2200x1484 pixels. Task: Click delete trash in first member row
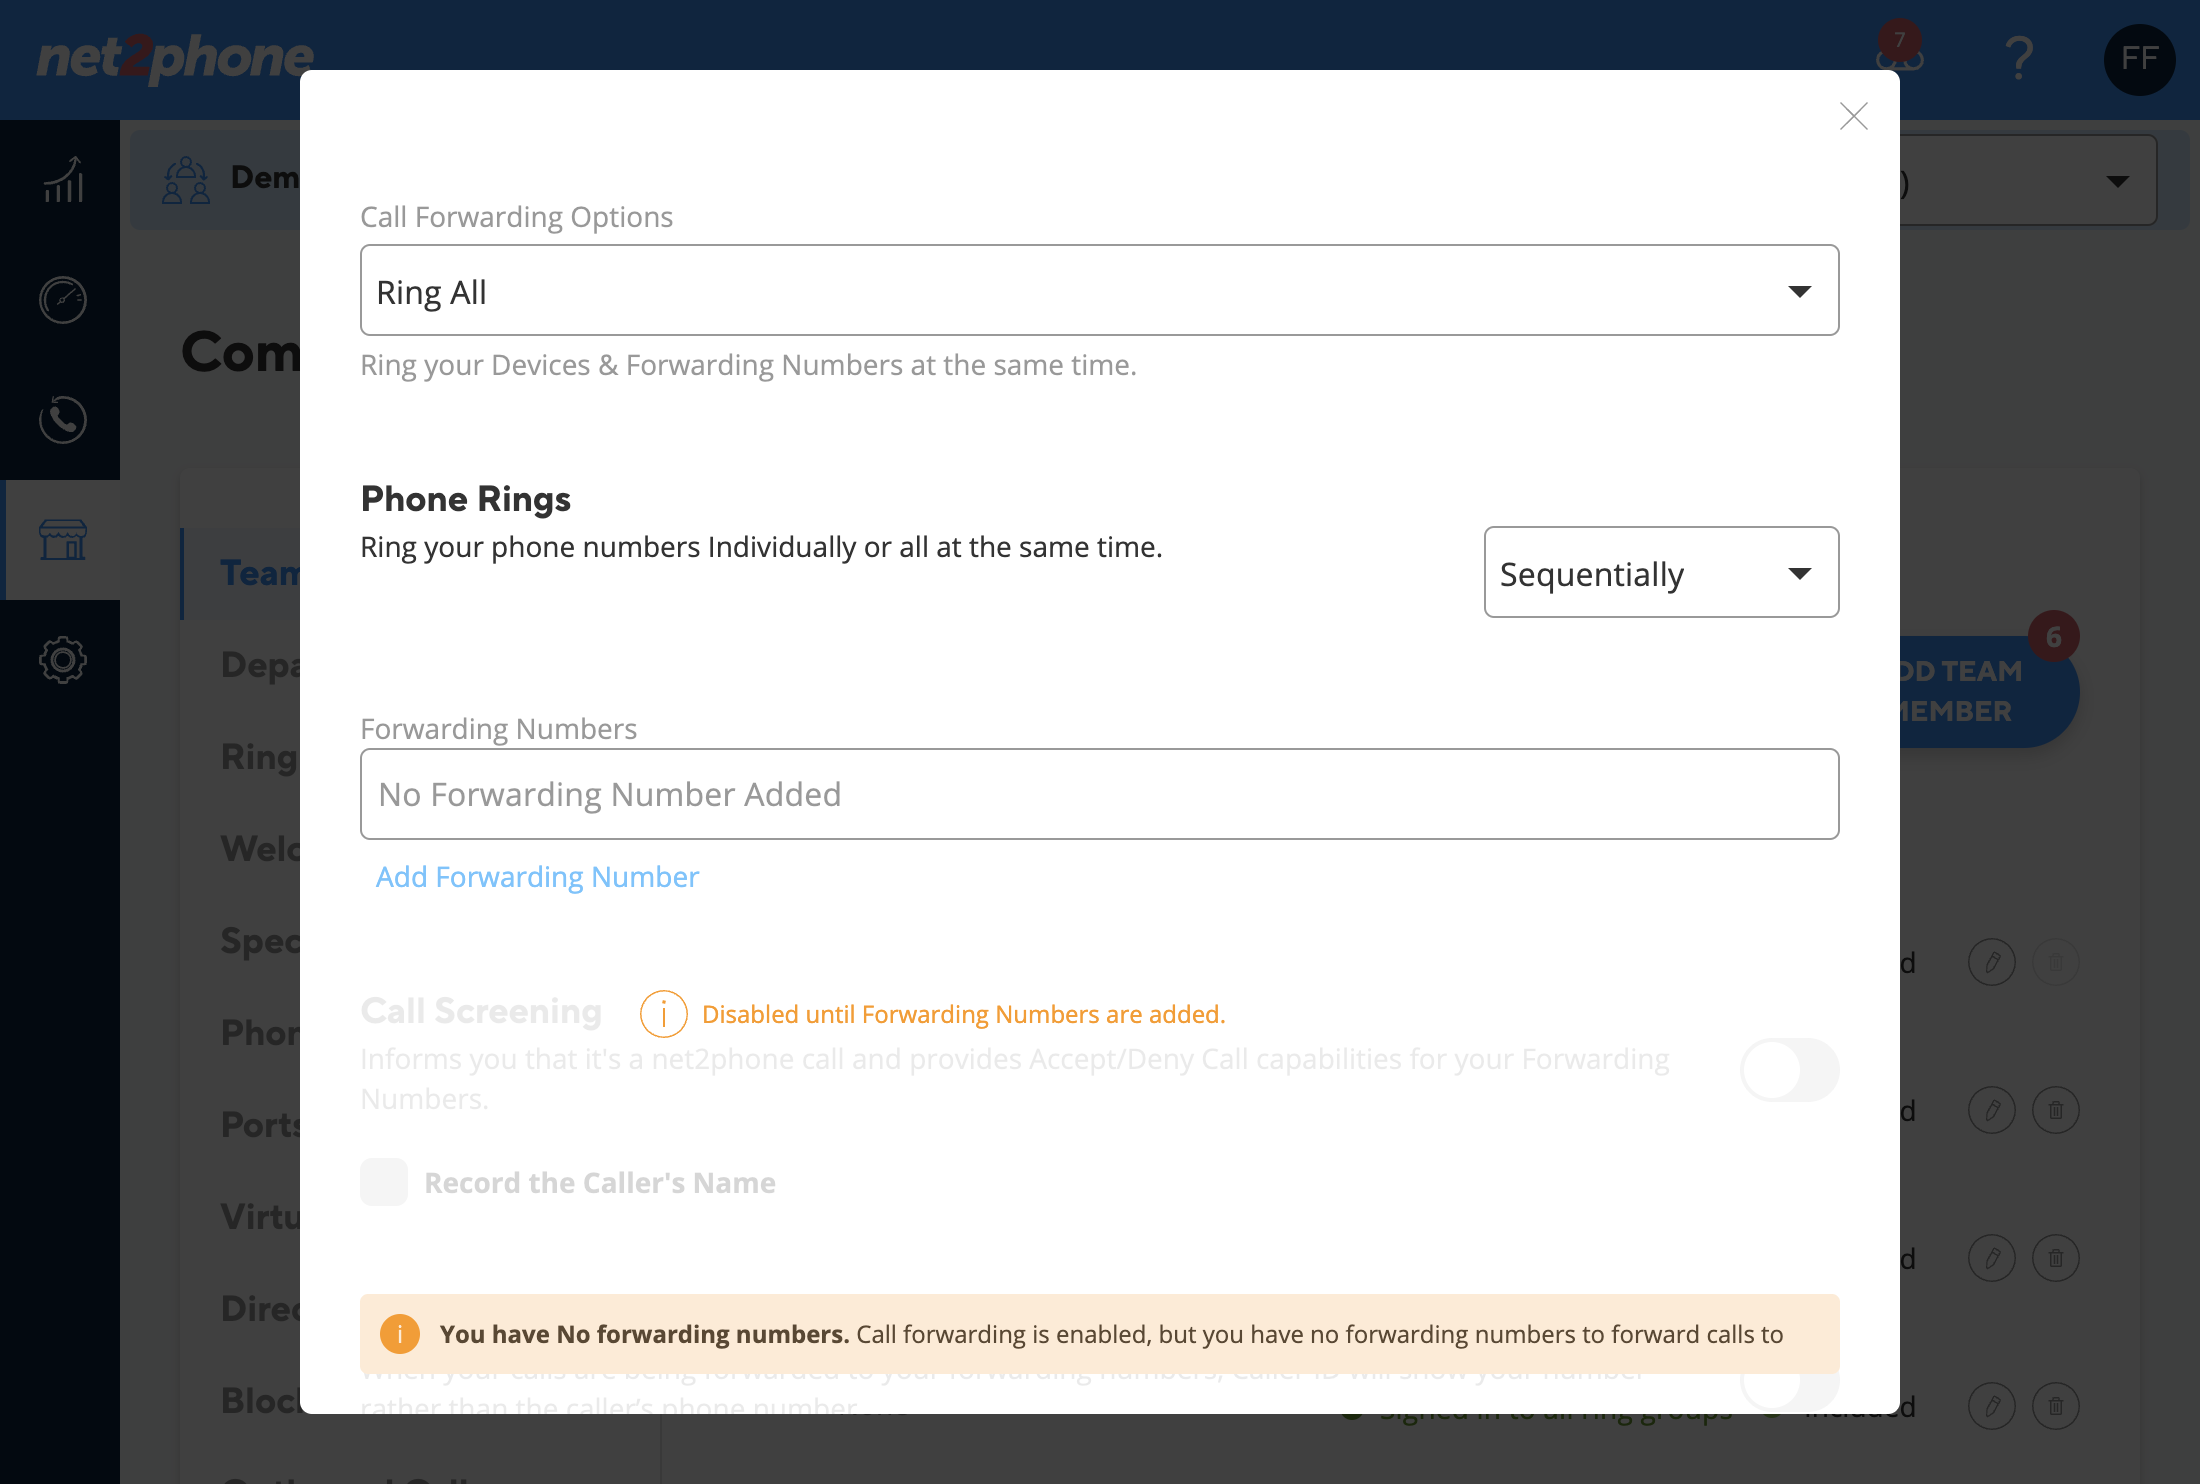click(2056, 962)
